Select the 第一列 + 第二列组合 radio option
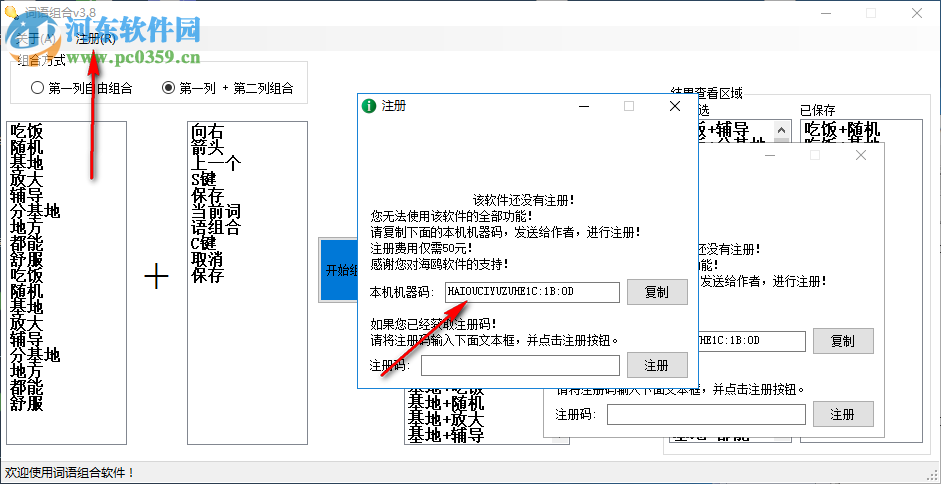 pos(228,88)
